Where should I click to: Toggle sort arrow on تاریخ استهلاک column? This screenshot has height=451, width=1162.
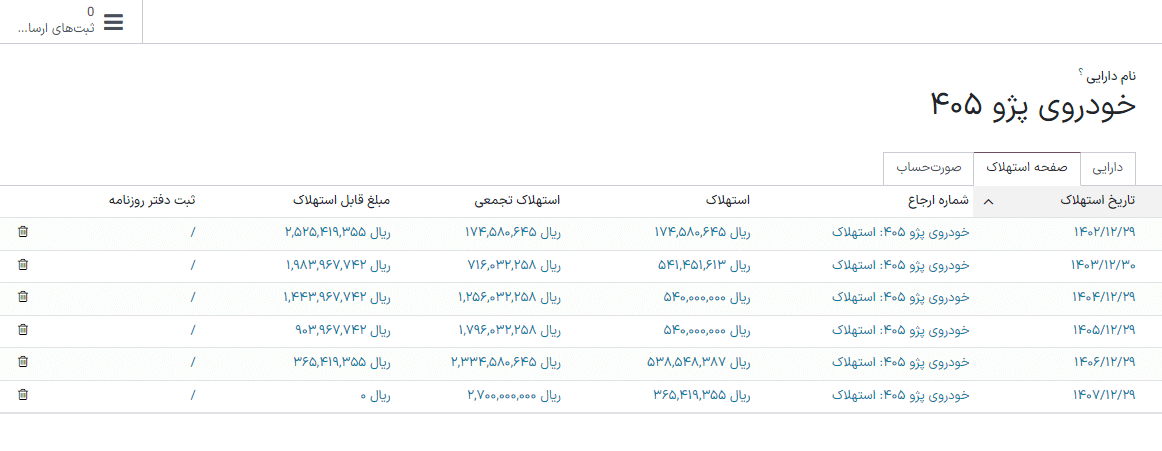[989, 201]
